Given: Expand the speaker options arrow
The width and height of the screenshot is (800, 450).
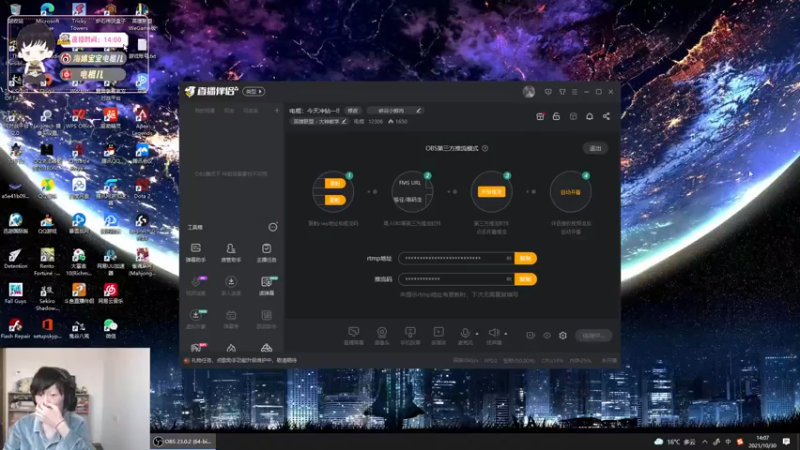Looking at the screenshot, I should tap(506, 334).
